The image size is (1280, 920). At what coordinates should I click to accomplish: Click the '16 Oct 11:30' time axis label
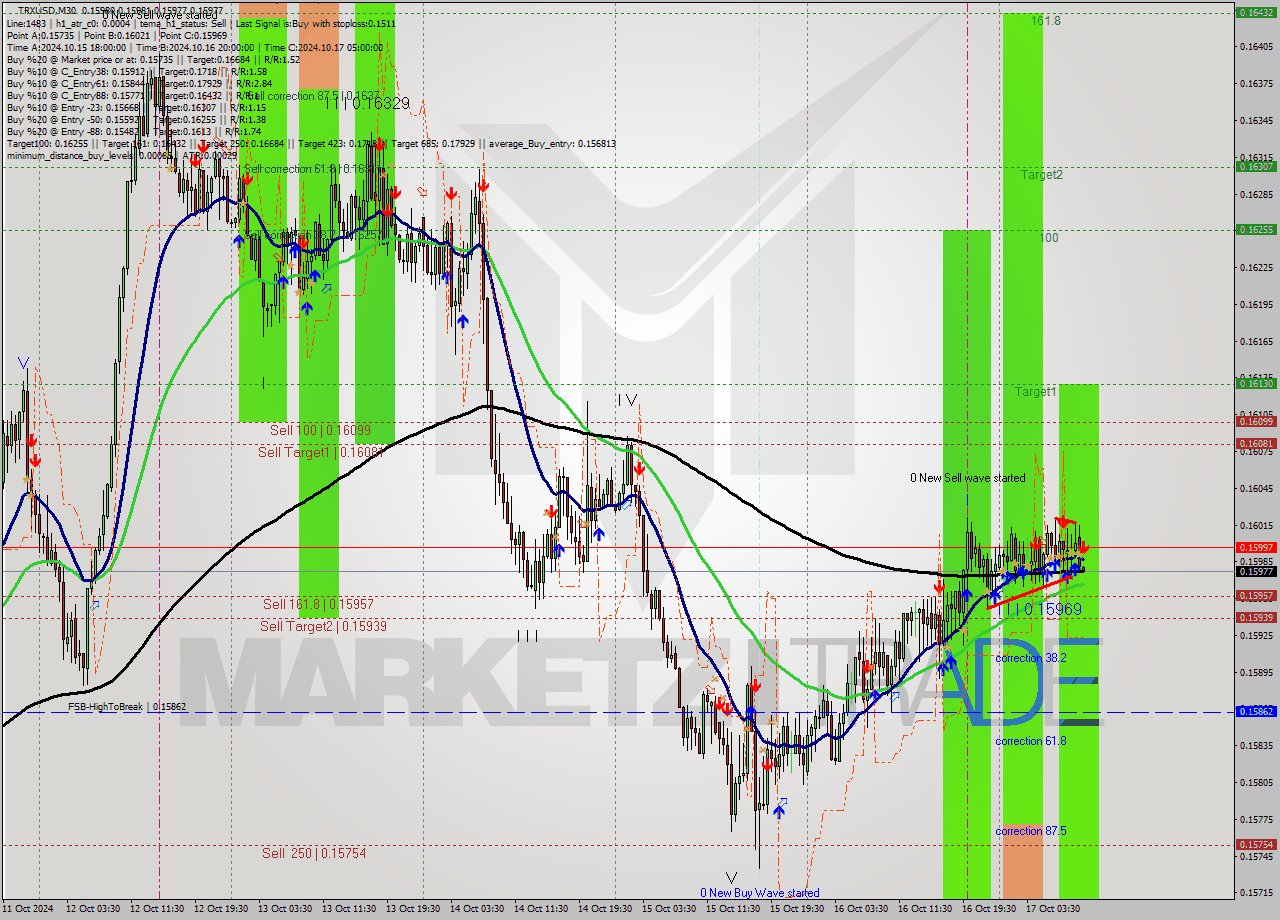click(925, 909)
